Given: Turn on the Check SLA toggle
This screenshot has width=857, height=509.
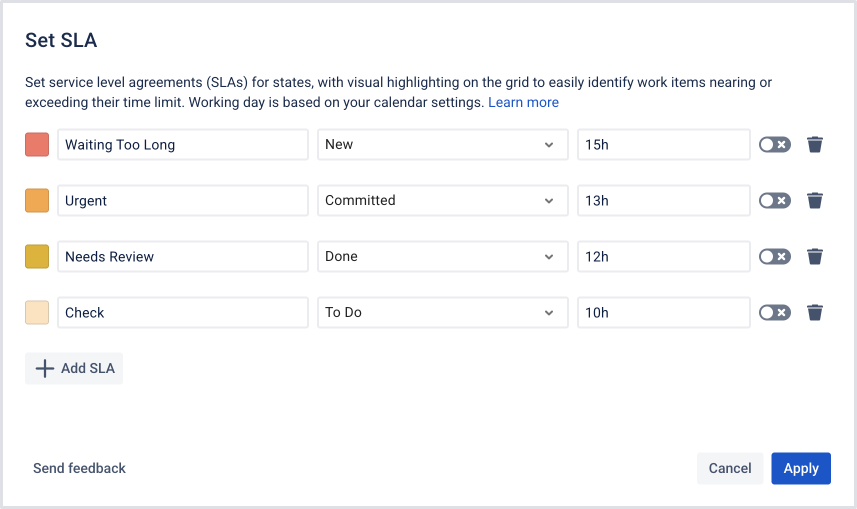Looking at the screenshot, I should tap(775, 313).
